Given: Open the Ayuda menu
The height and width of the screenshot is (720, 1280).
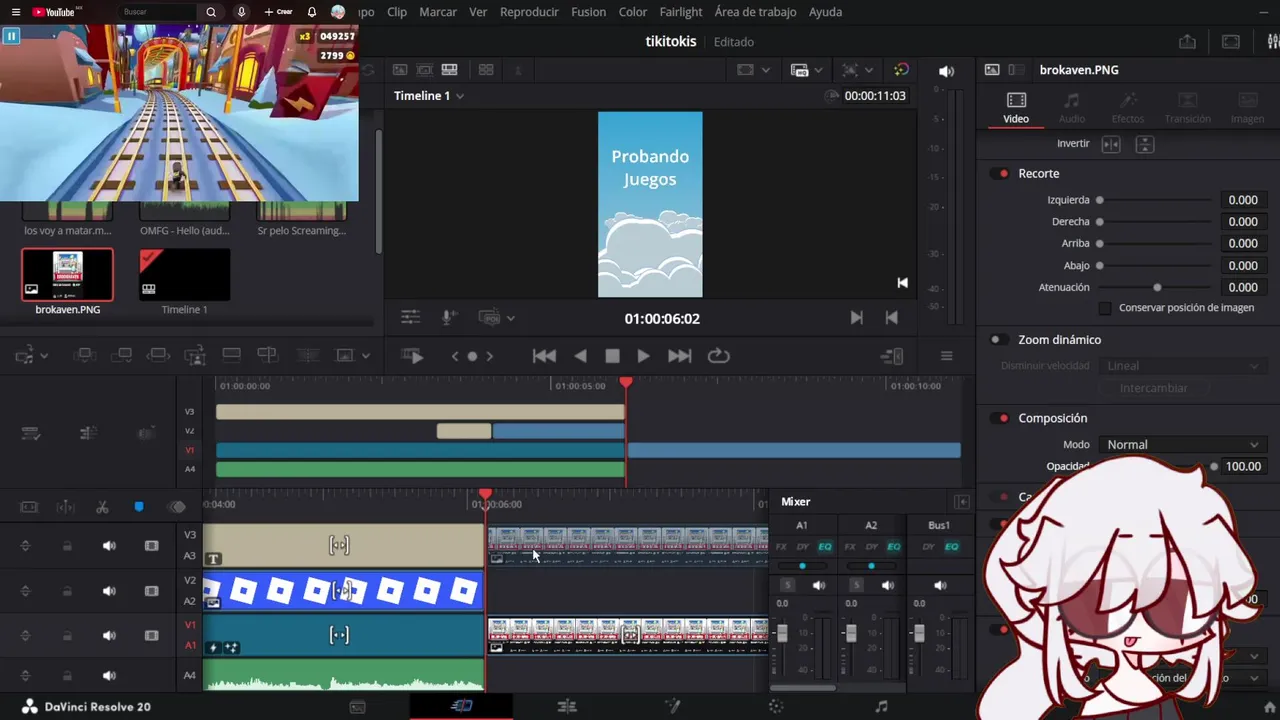Looking at the screenshot, I should click(x=825, y=12).
